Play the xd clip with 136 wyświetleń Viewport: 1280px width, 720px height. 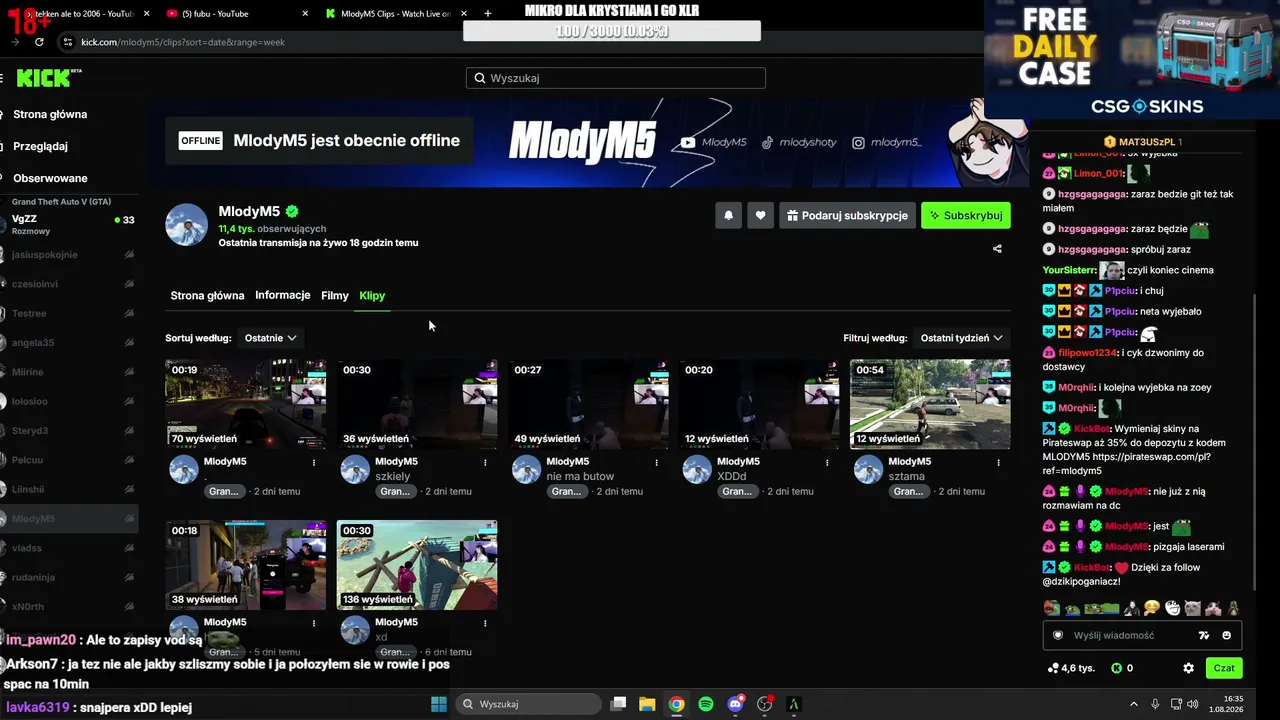pos(417,565)
